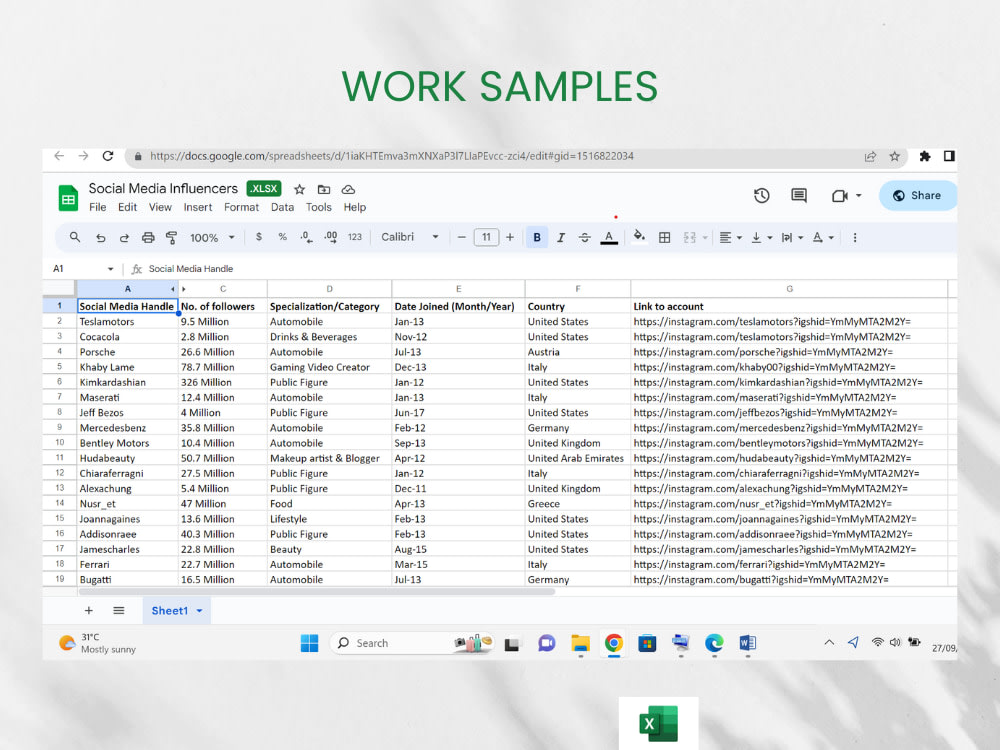Screen dimensions: 1000x750
Task: Print the spreadsheet
Action: [x=148, y=238]
